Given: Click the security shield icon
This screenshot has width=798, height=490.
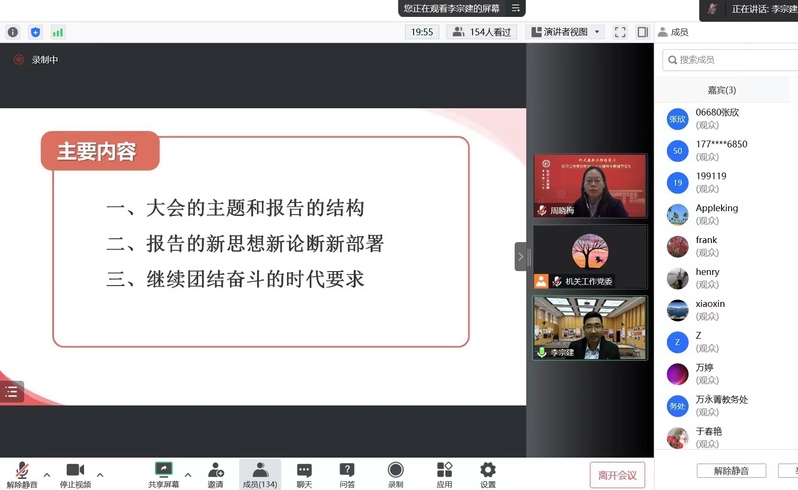Looking at the screenshot, I should (x=36, y=32).
